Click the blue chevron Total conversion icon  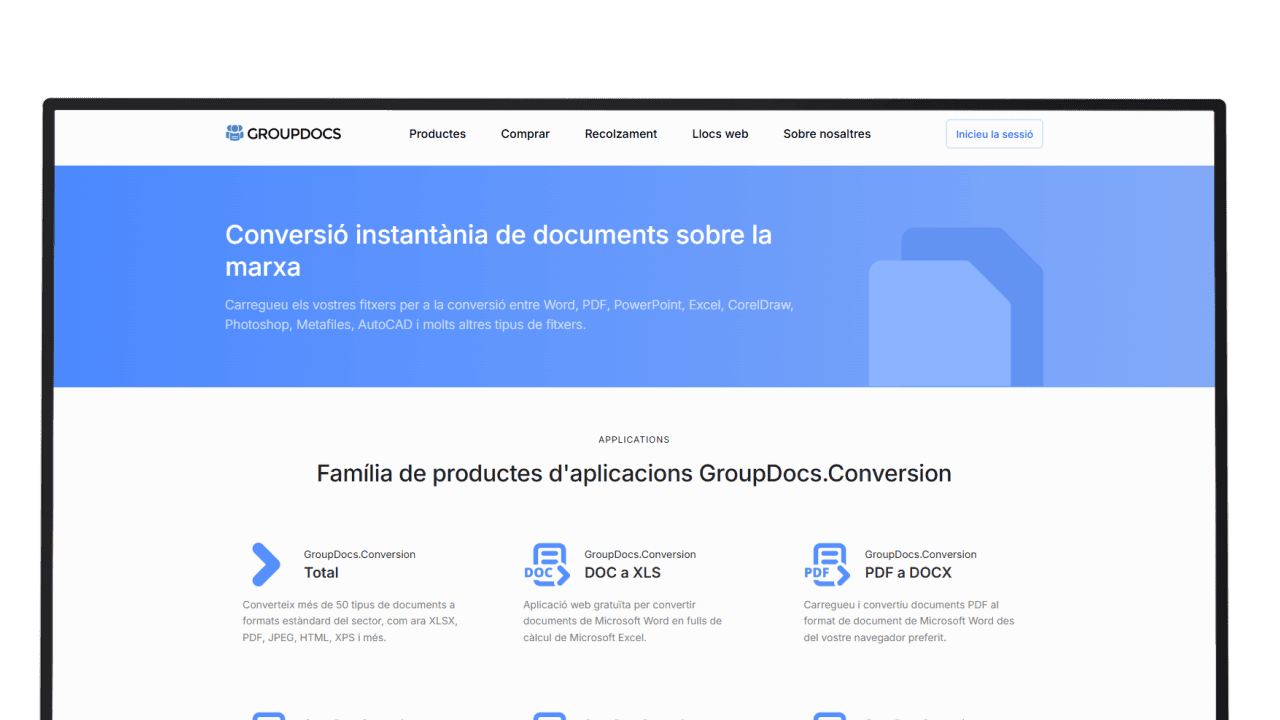point(265,564)
